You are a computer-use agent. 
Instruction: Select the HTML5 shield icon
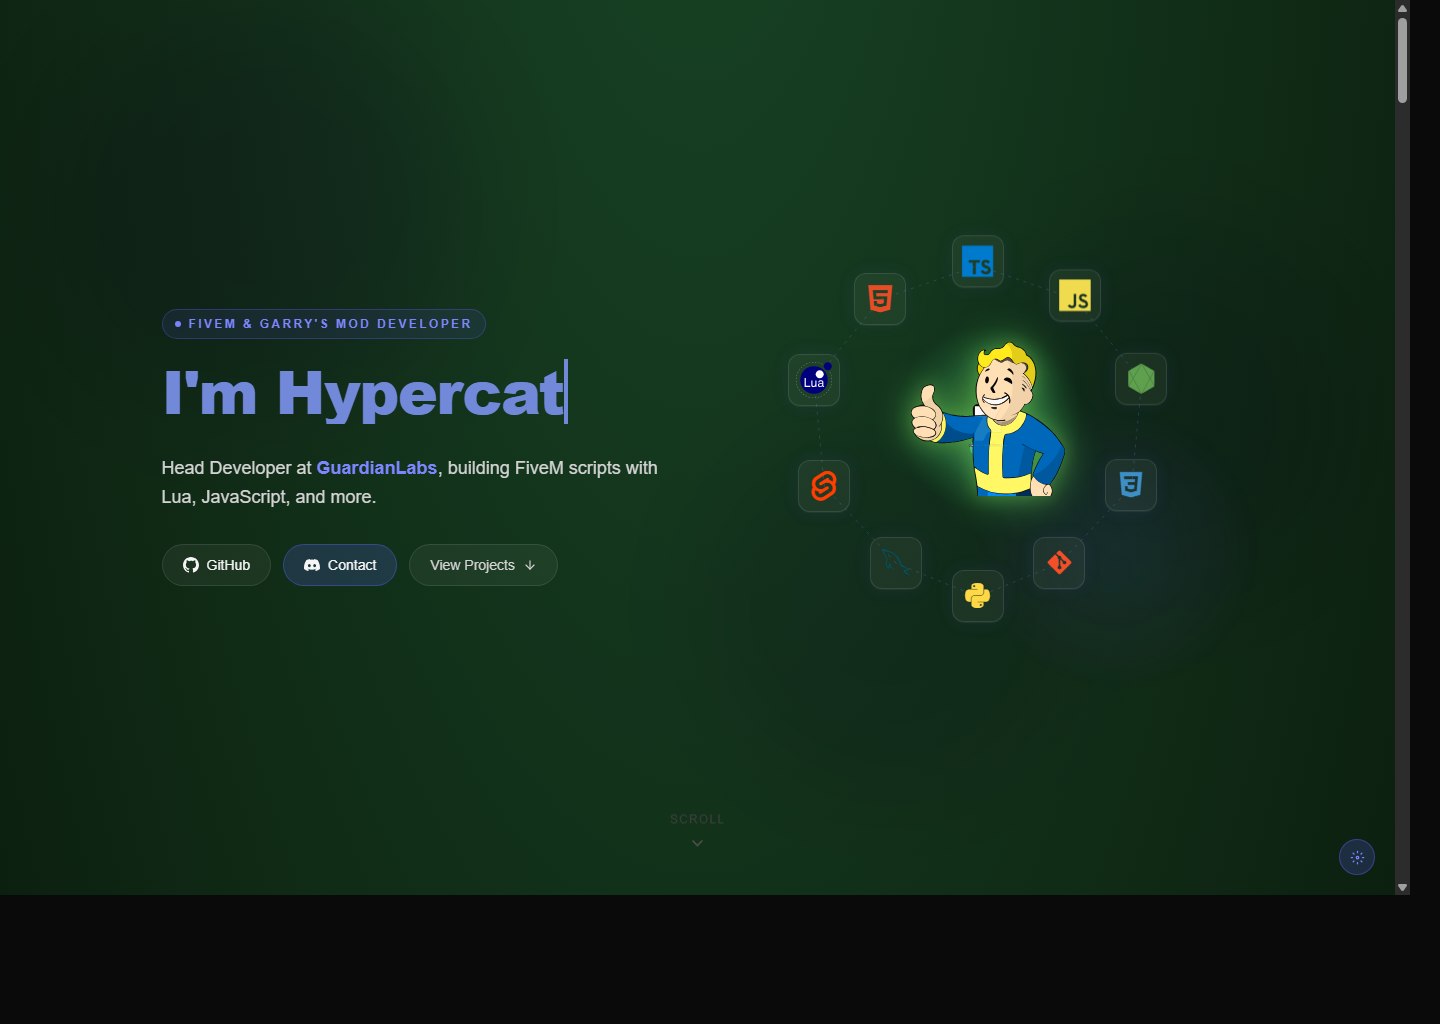[x=880, y=299]
